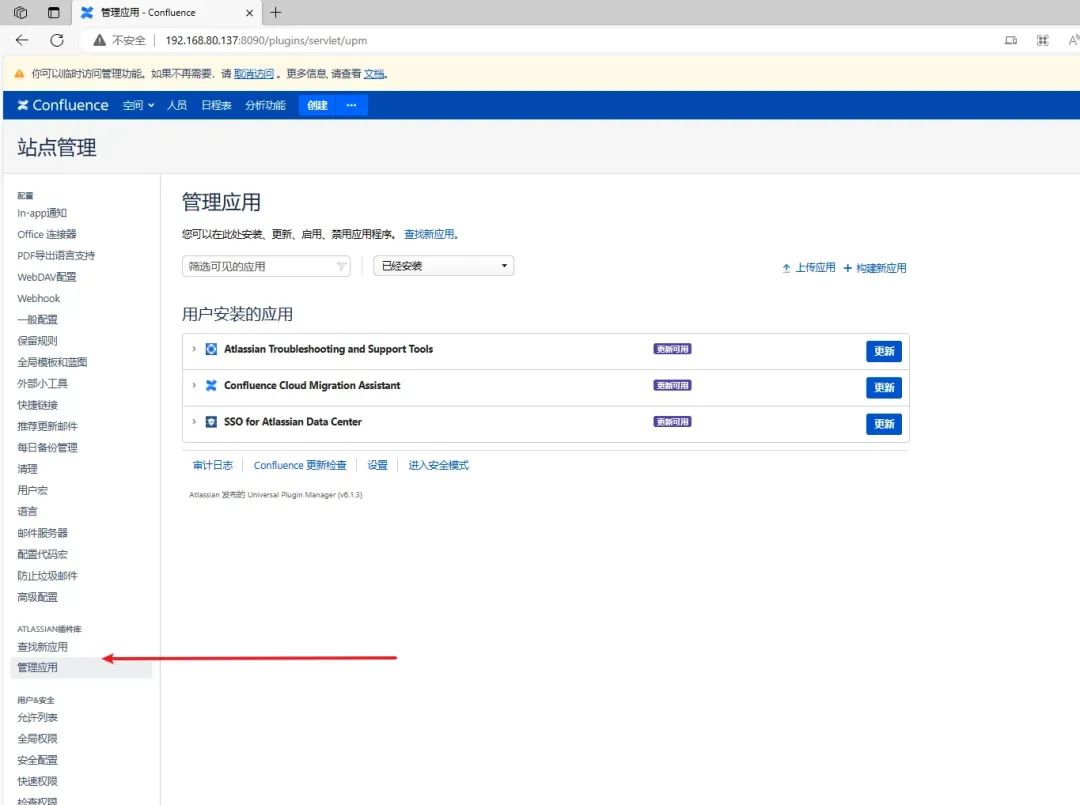
Task: Update Atlassian Troubleshooting and Support Tools with 更新
Action: 884,351
